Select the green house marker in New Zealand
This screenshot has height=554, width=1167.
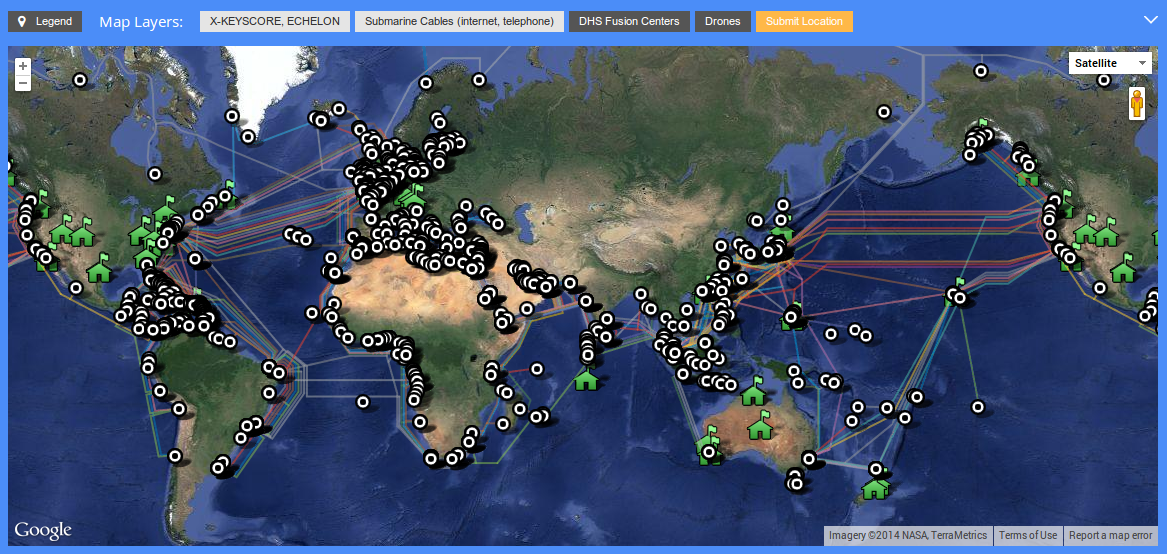[875, 486]
